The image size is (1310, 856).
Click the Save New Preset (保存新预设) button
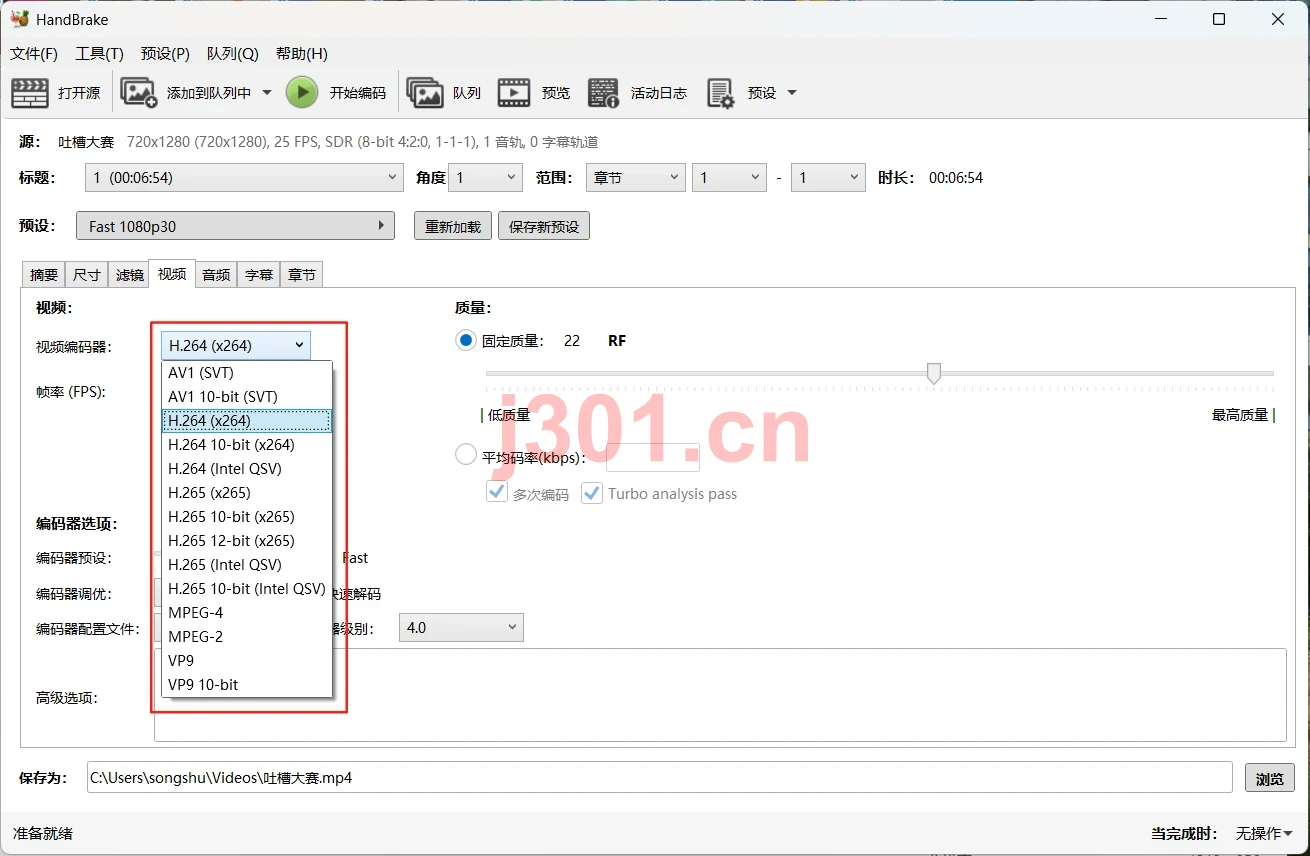point(544,226)
